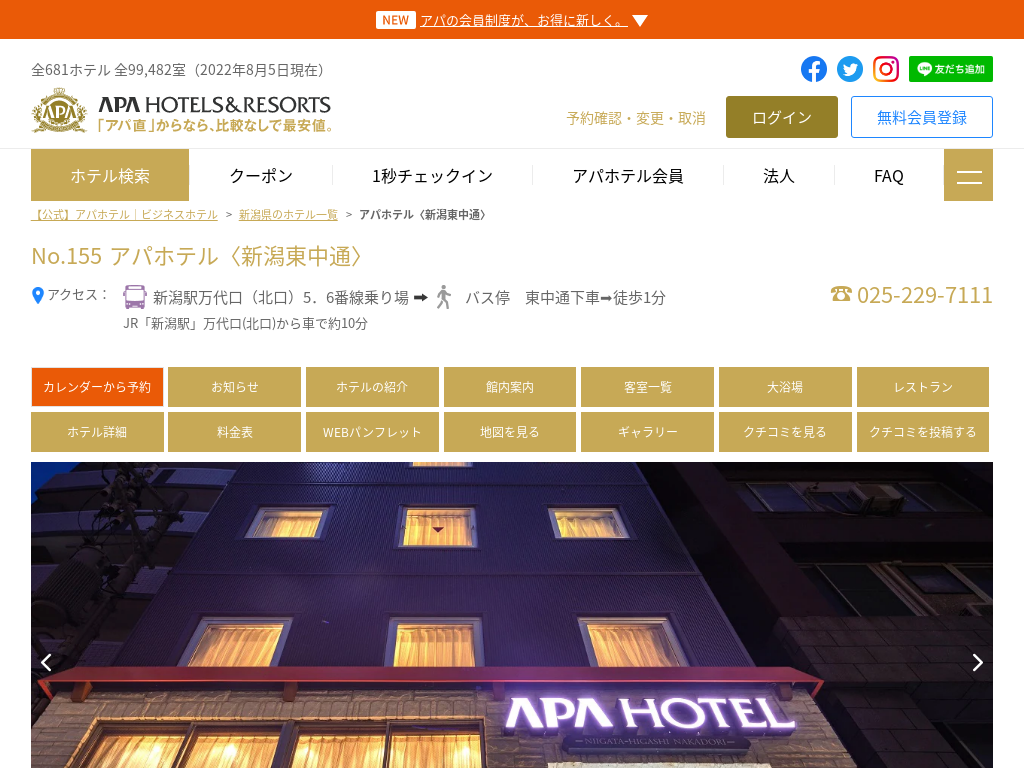Click the ギャラリー button
The height and width of the screenshot is (768, 1024).
[x=647, y=432]
